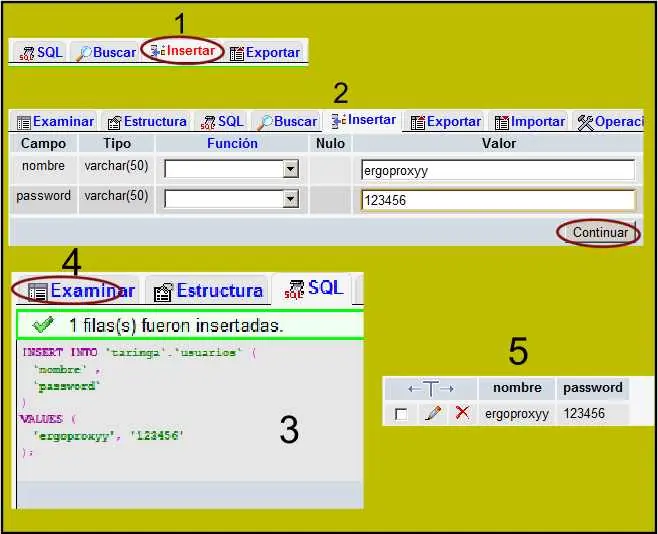Click the Exportar icon in the four-tab strip
Screen dimensions: 658x534
coord(237,54)
